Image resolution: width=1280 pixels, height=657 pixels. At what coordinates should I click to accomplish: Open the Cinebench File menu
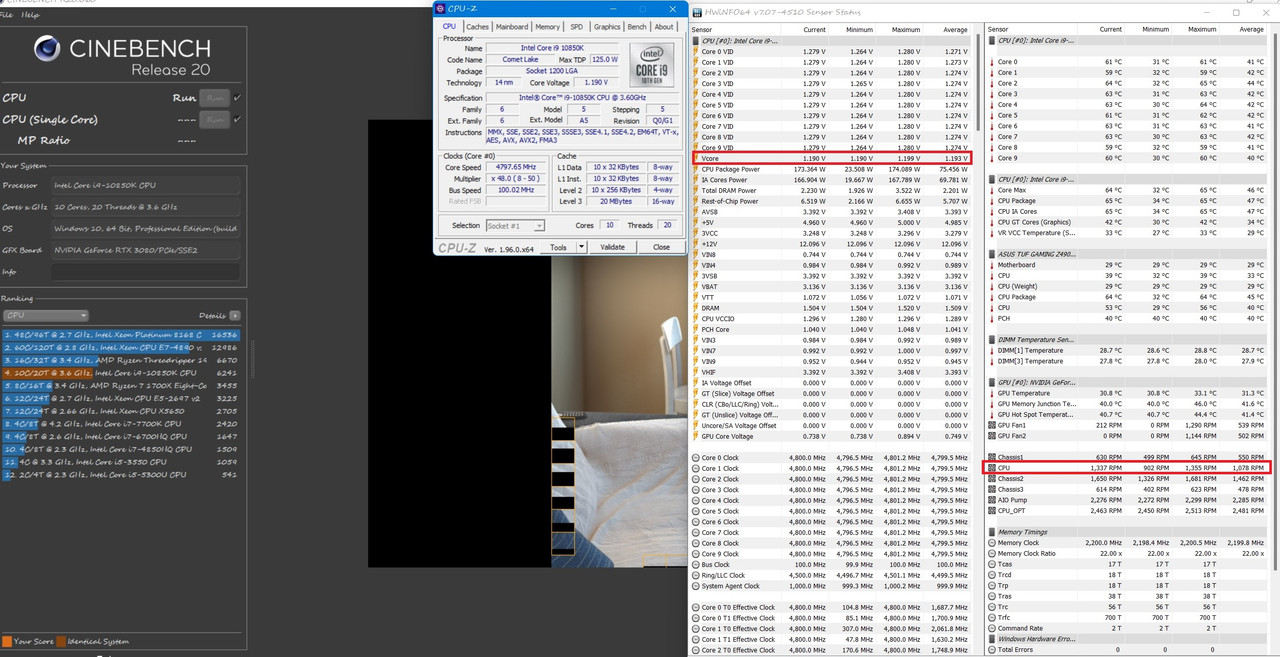pos(7,15)
